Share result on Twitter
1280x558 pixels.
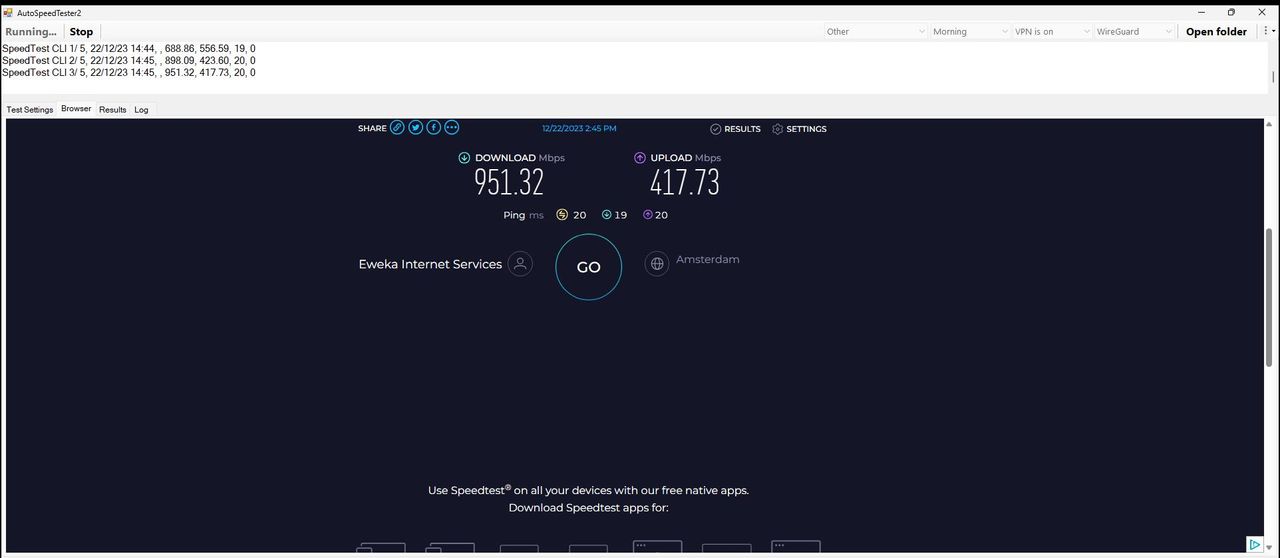coord(415,127)
